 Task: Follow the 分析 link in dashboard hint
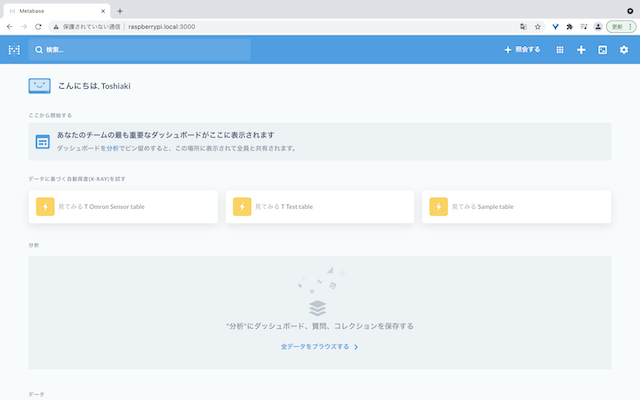113,148
